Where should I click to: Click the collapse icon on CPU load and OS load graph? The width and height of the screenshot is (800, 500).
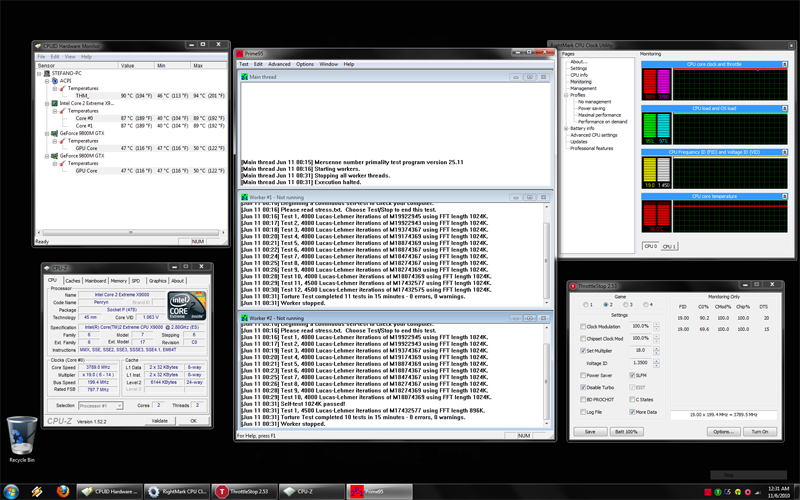(x=784, y=108)
